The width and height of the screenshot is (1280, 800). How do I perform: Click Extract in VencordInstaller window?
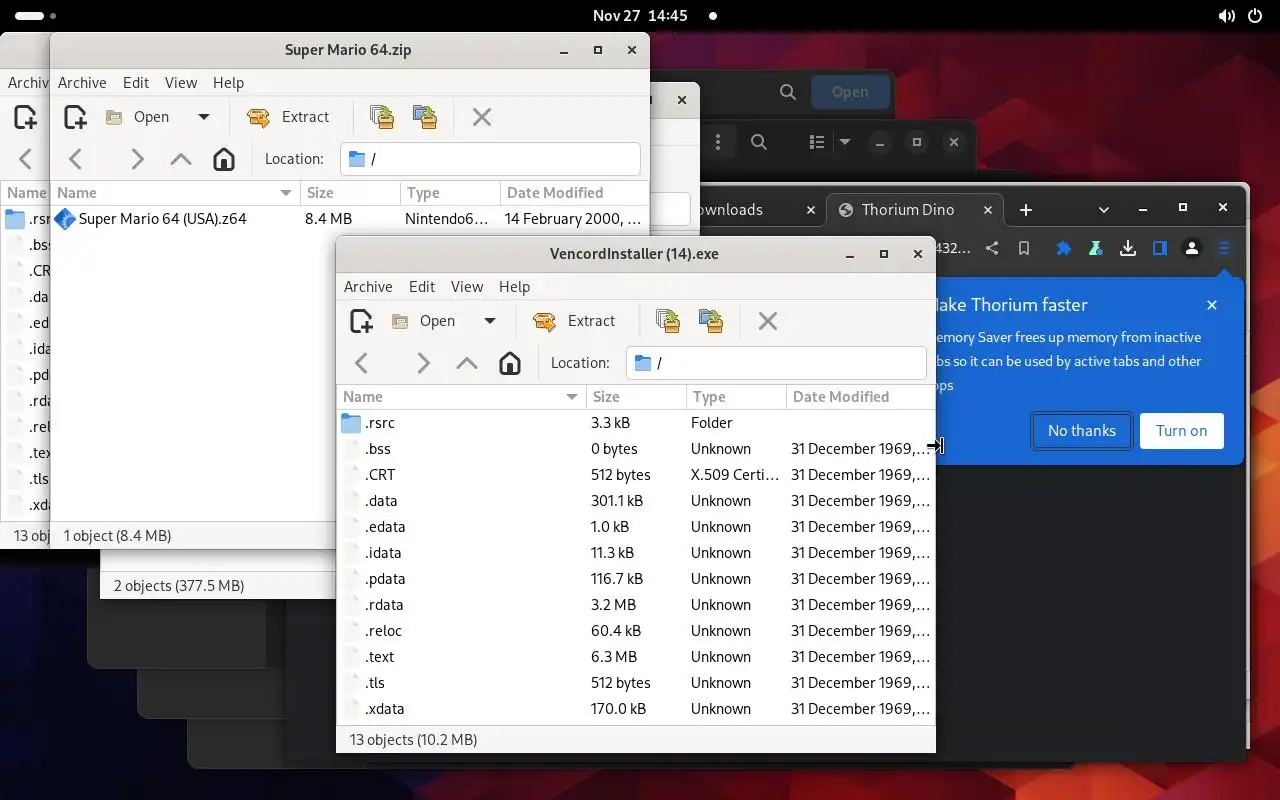tap(574, 321)
